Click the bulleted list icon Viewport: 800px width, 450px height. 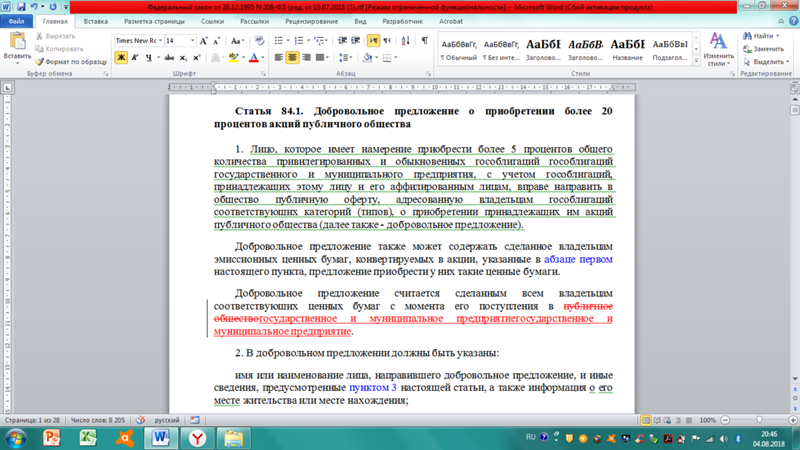tap(279, 41)
